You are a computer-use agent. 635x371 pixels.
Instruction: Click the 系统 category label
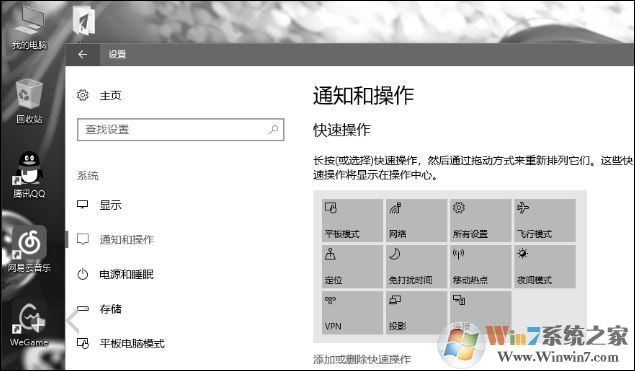pyautogui.click(x=88, y=176)
